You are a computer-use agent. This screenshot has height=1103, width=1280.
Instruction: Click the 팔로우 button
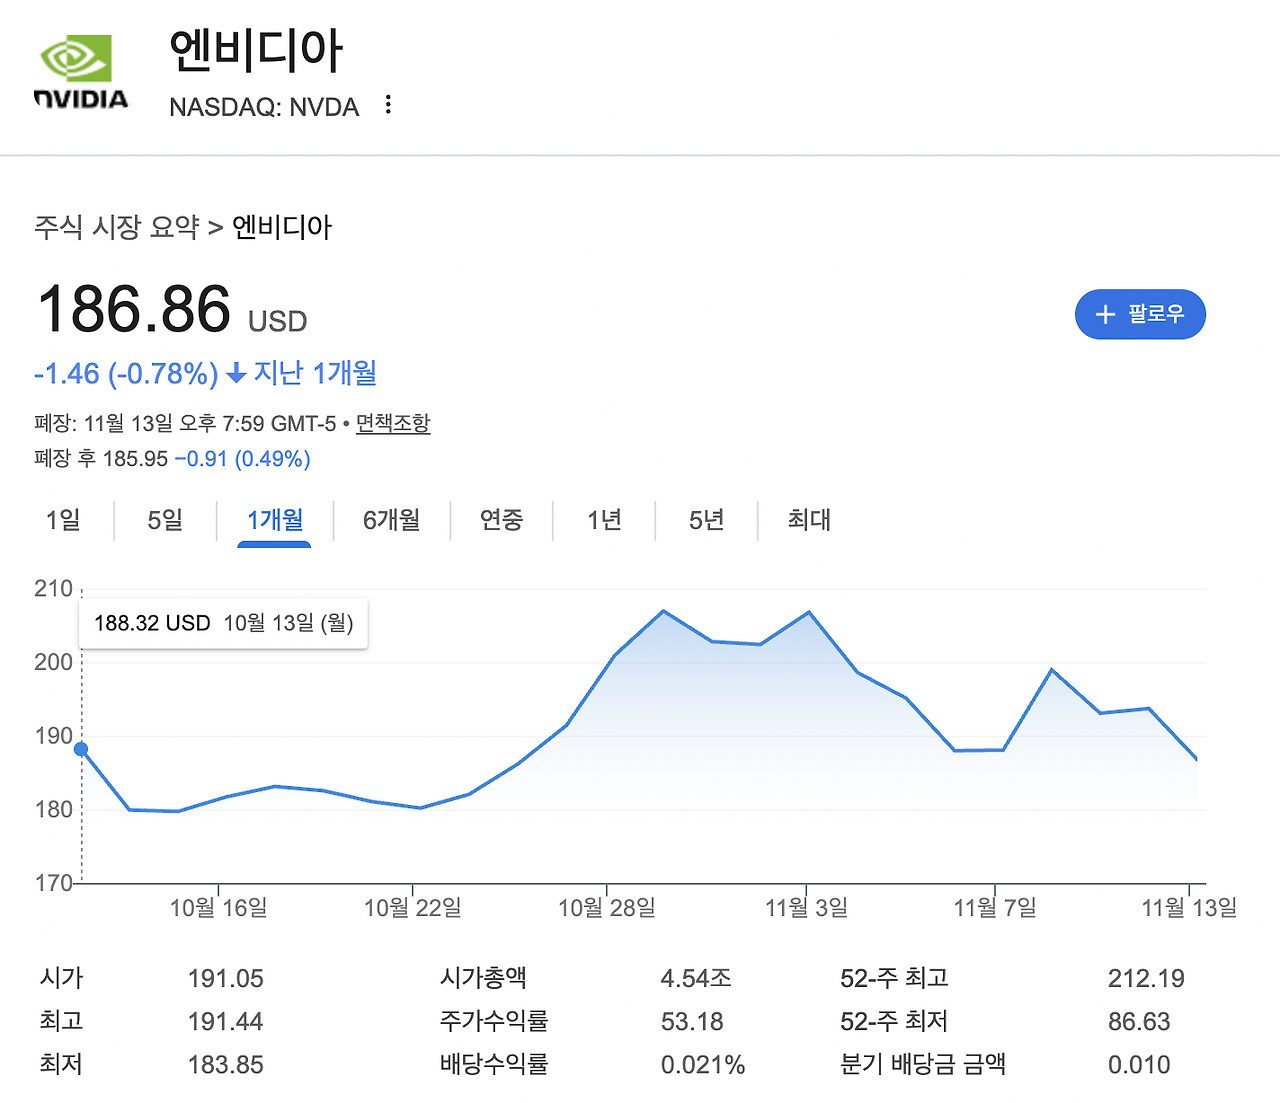(1140, 314)
